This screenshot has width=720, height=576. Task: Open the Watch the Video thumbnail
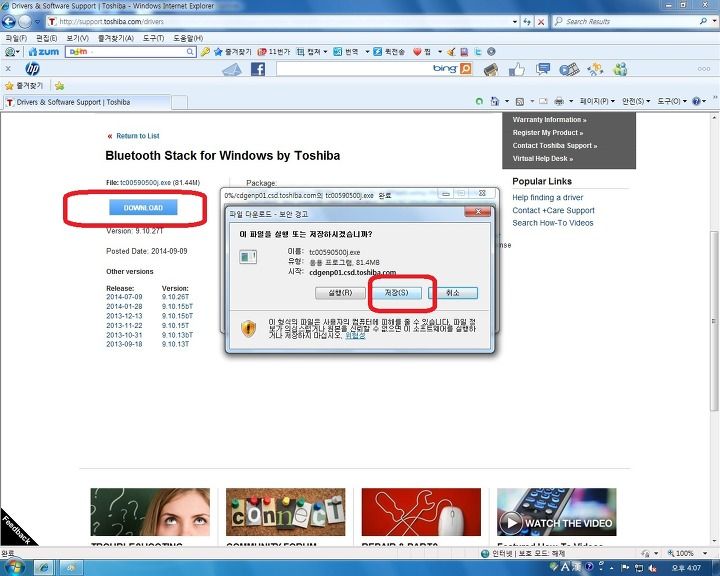tap(557, 512)
